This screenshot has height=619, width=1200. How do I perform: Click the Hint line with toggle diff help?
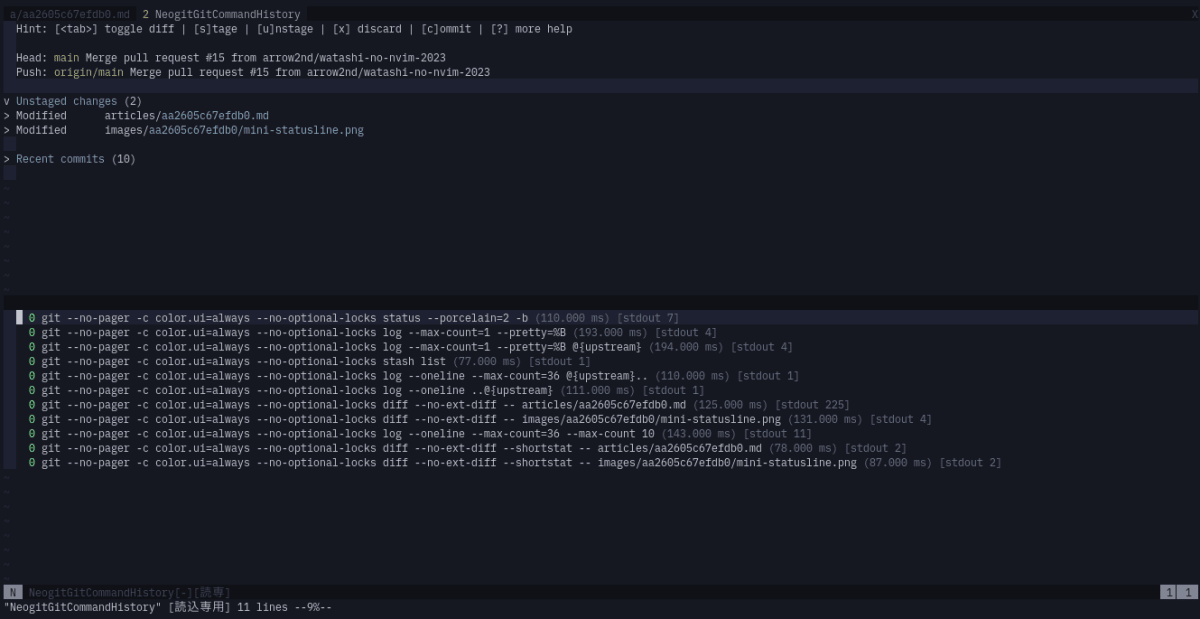(294, 29)
